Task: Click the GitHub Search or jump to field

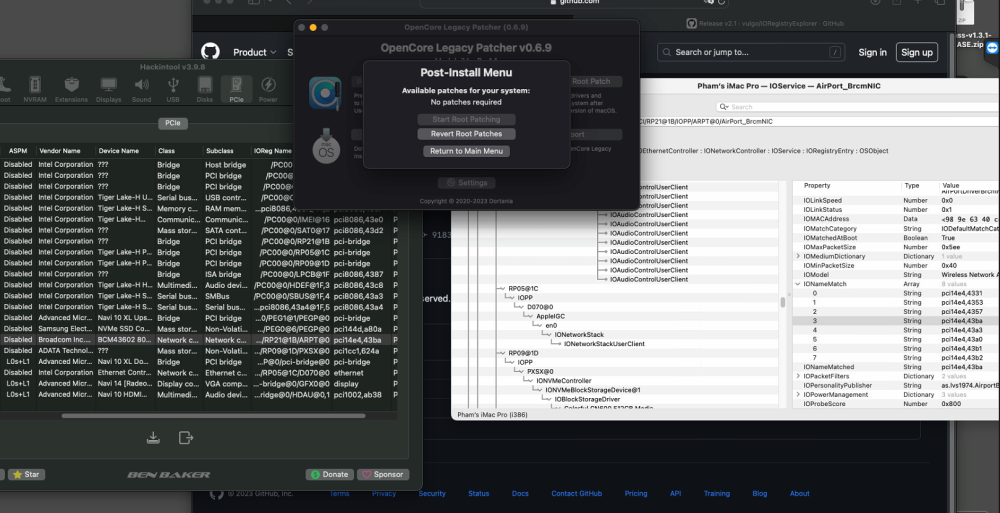Action: pyautogui.click(x=751, y=52)
